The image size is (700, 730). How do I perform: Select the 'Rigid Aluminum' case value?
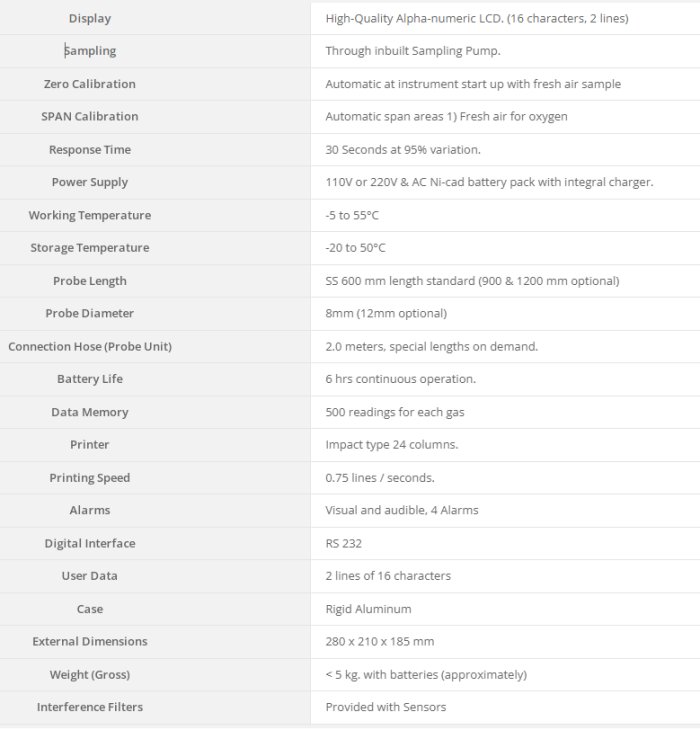coord(368,609)
